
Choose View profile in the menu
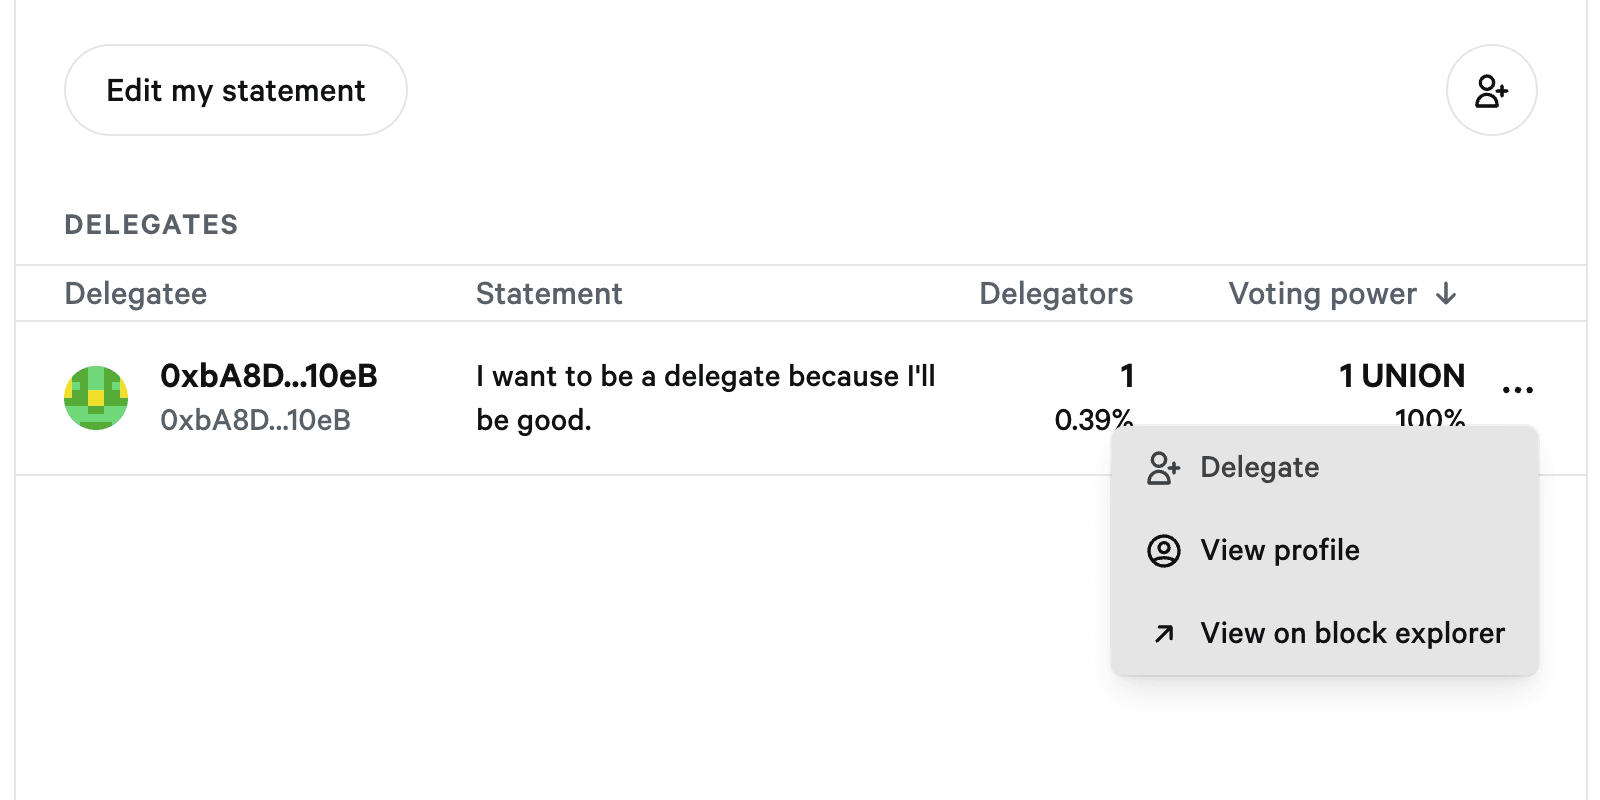[x=1279, y=551]
